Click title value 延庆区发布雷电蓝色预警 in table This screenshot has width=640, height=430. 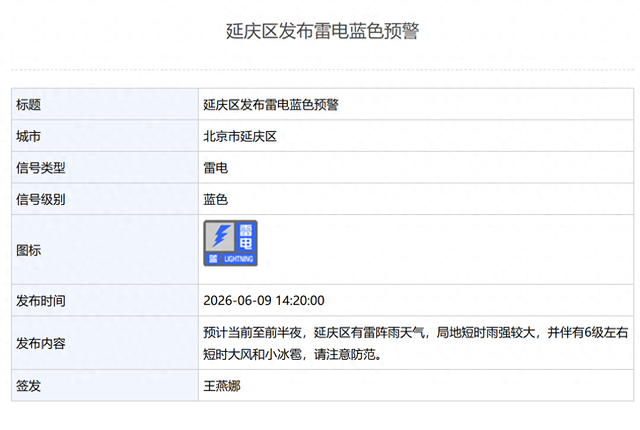[271, 105]
